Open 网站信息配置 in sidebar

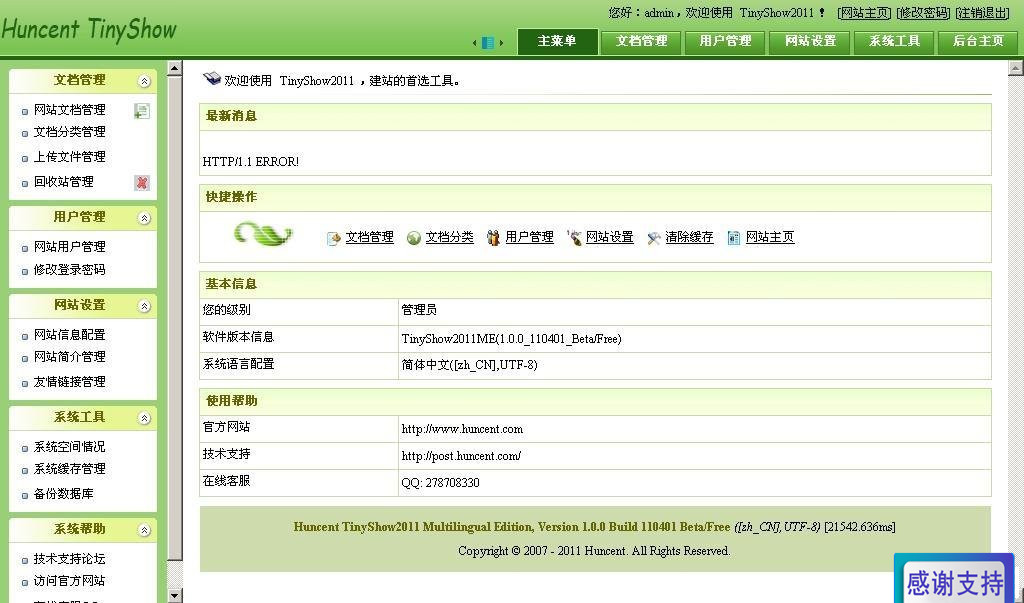pos(69,335)
